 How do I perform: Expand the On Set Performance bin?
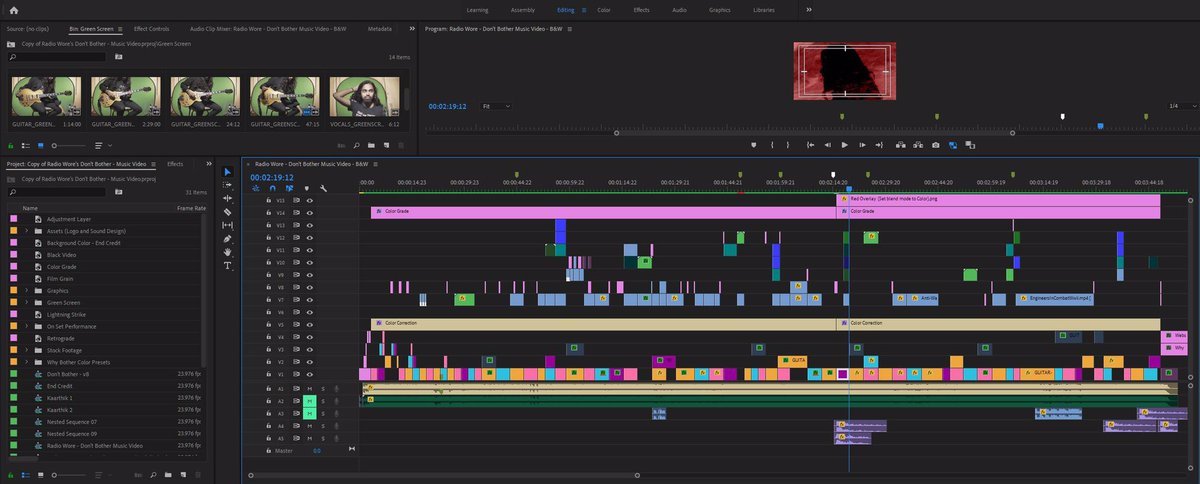(27, 326)
